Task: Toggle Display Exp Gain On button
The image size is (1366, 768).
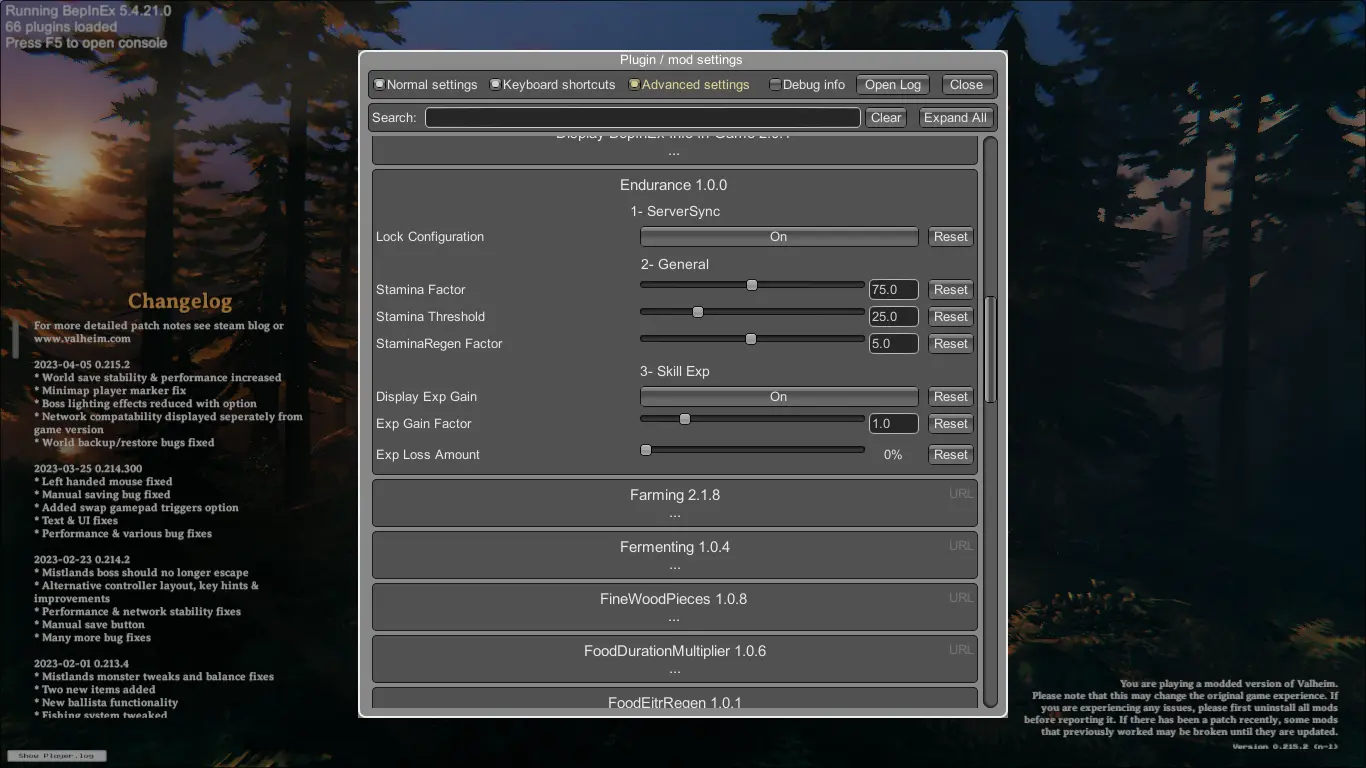Action: click(779, 397)
